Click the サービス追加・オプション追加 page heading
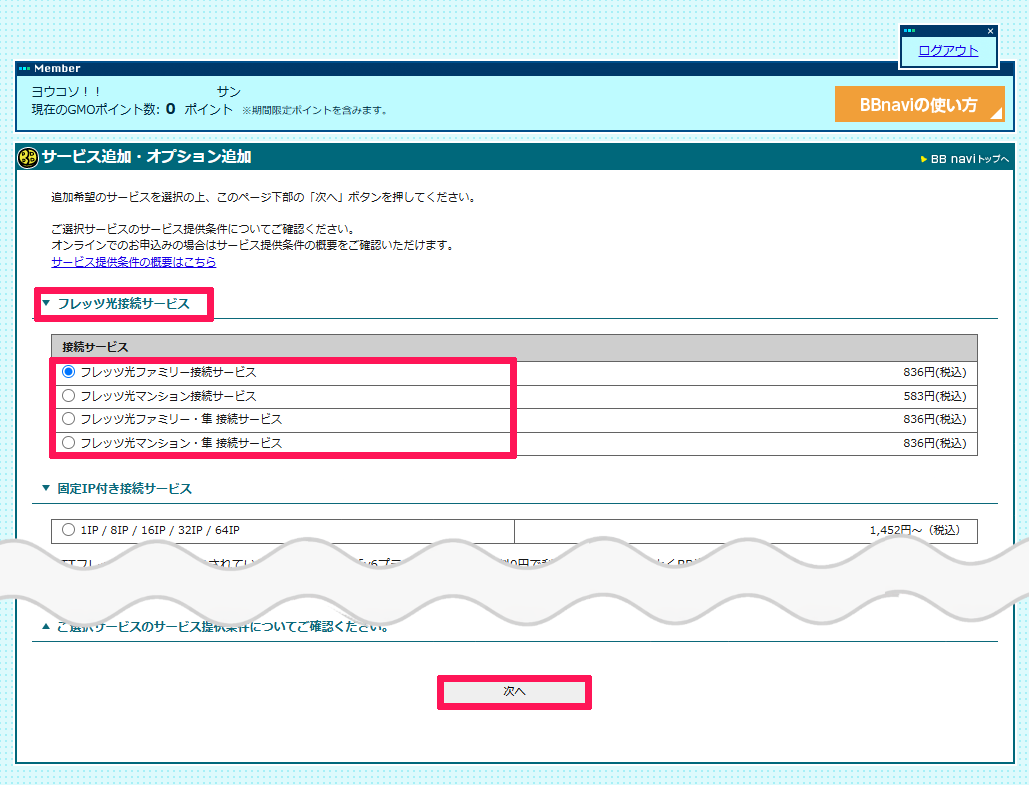Screen dimensions: 1029x785 pyautogui.click(x=146, y=157)
